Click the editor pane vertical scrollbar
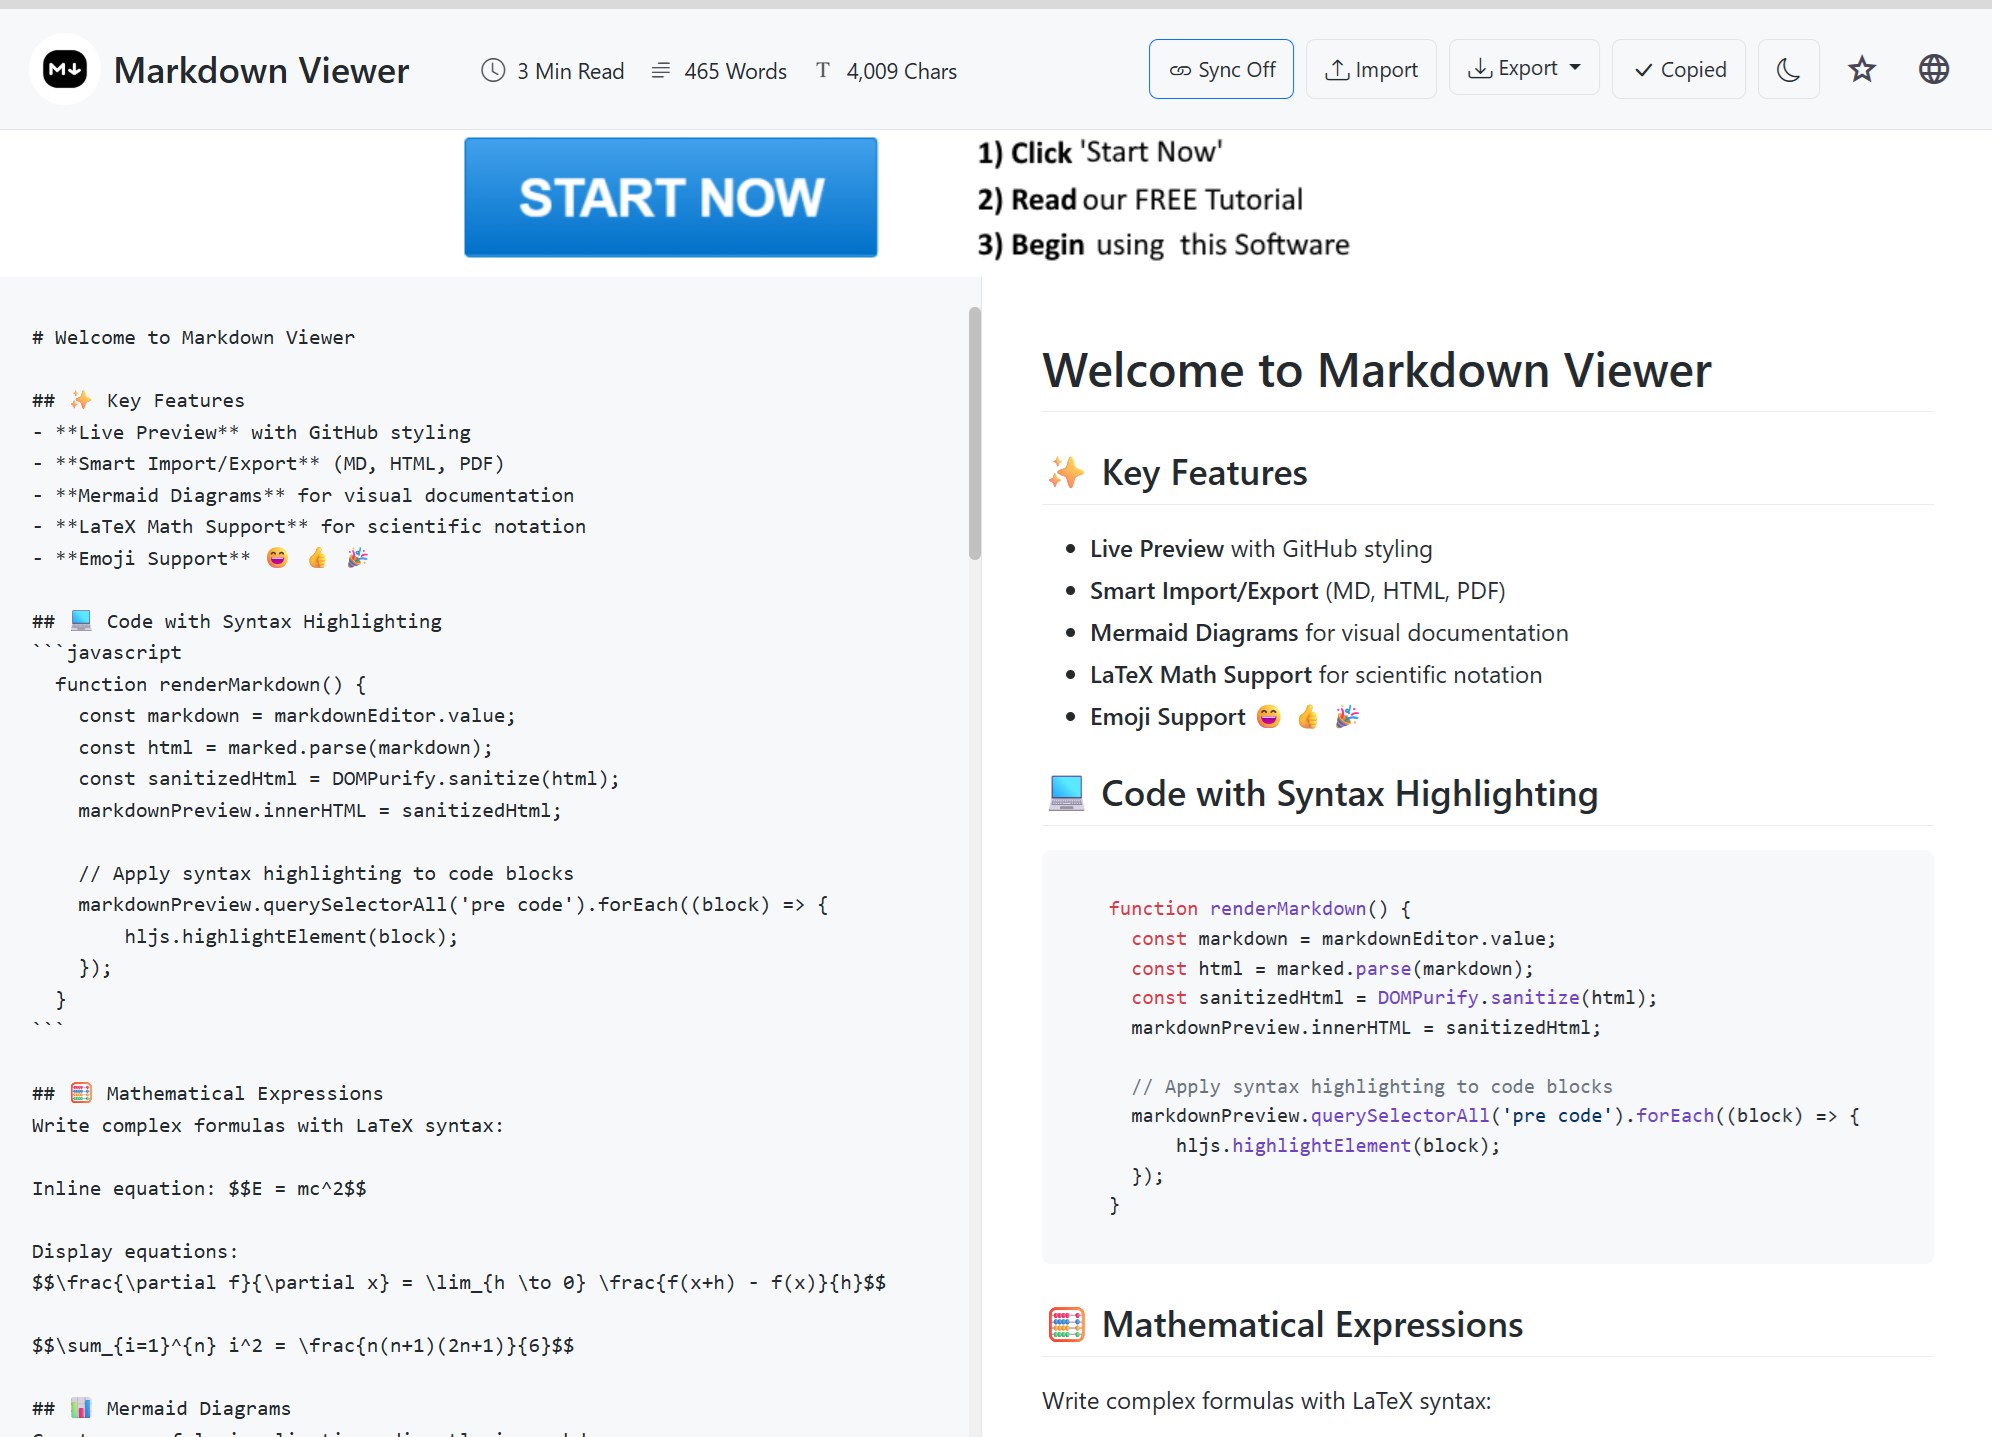1992x1437 pixels. point(974,432)
